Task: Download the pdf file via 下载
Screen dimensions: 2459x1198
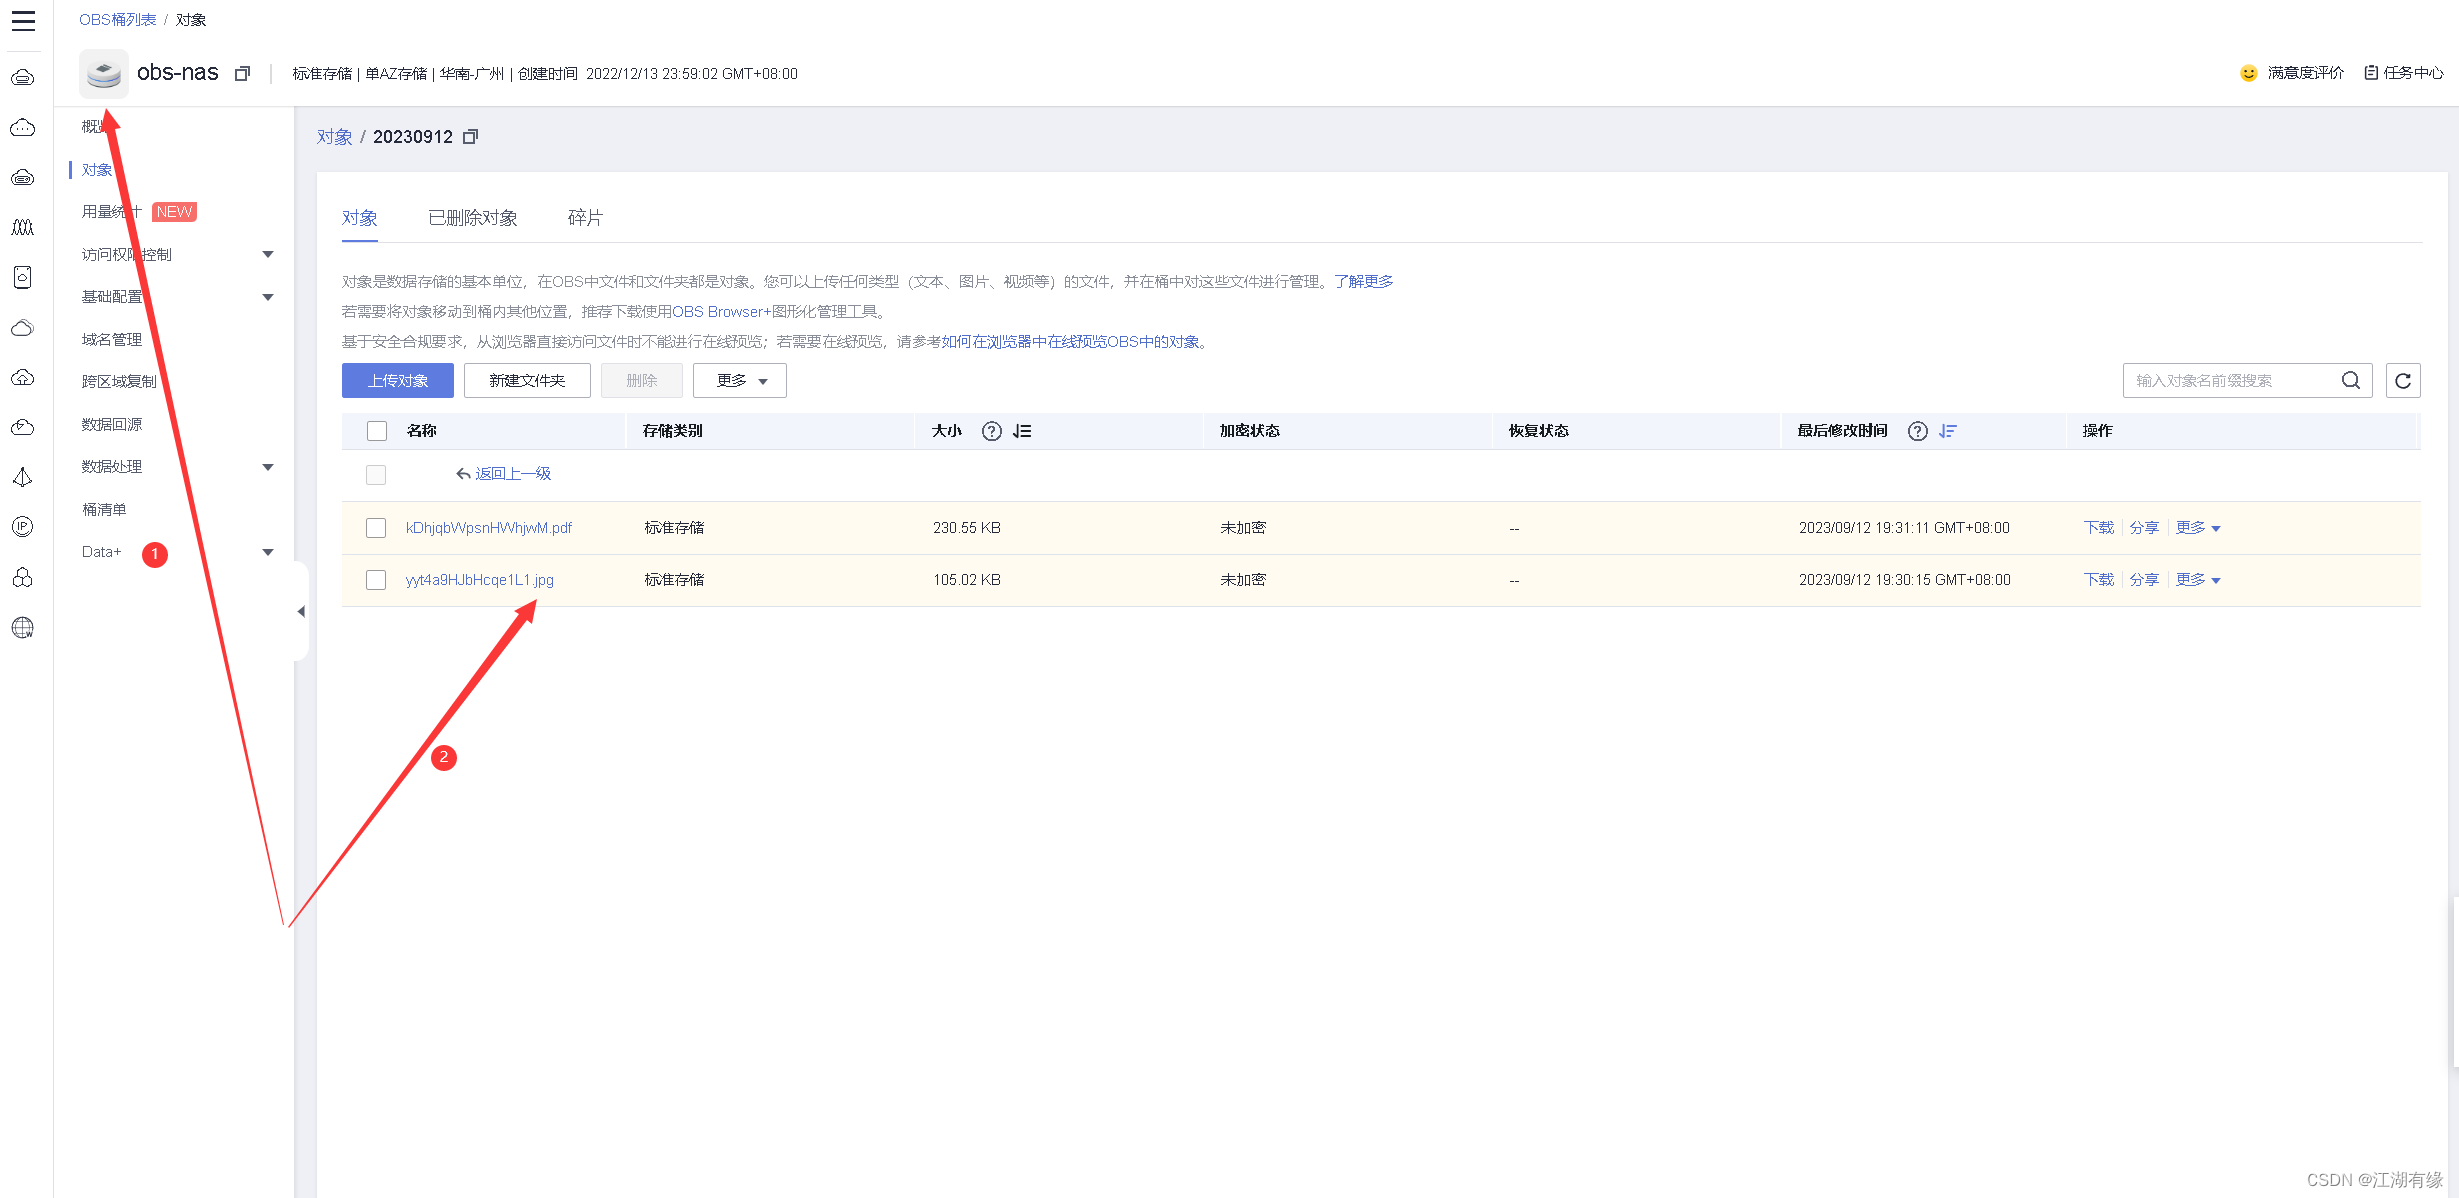Action: [2099, 528]
